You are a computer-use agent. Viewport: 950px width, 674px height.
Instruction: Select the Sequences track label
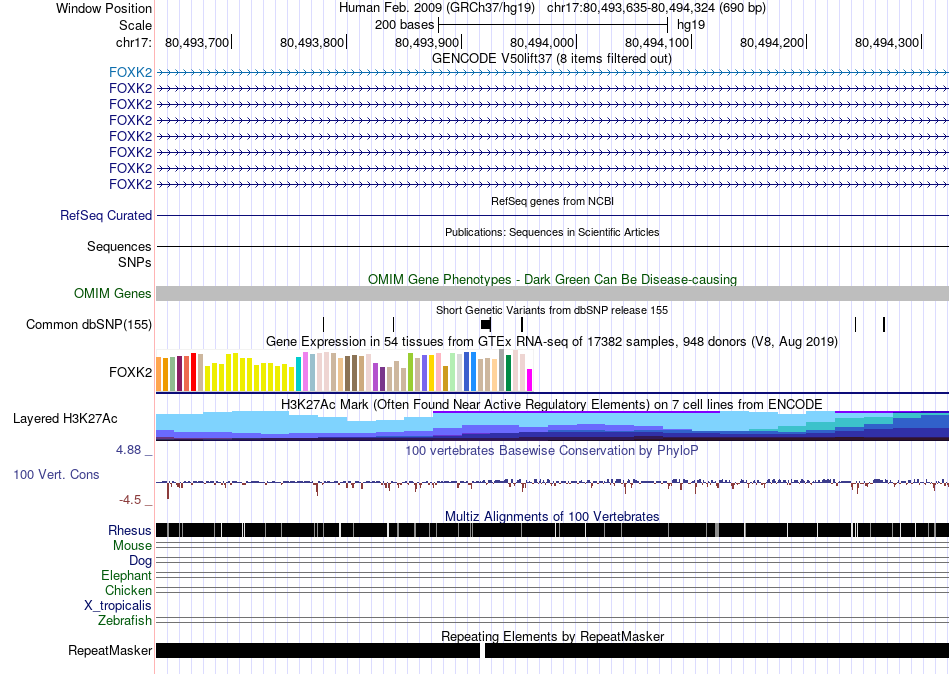point(119,247)
